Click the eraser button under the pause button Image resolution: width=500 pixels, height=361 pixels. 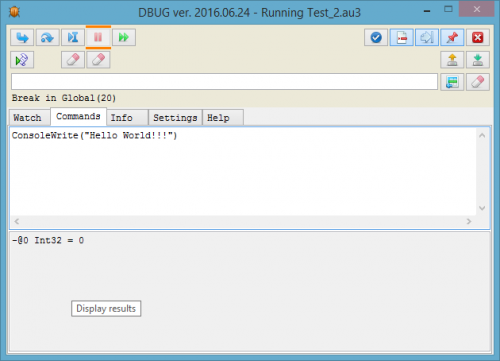(98, 60)
